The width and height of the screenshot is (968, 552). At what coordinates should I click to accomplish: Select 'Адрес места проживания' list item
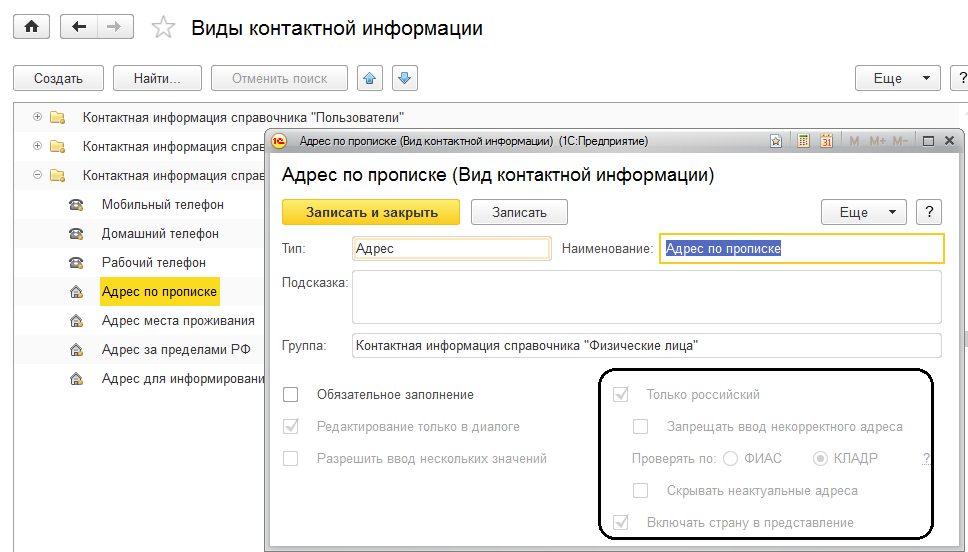(178, 321)
